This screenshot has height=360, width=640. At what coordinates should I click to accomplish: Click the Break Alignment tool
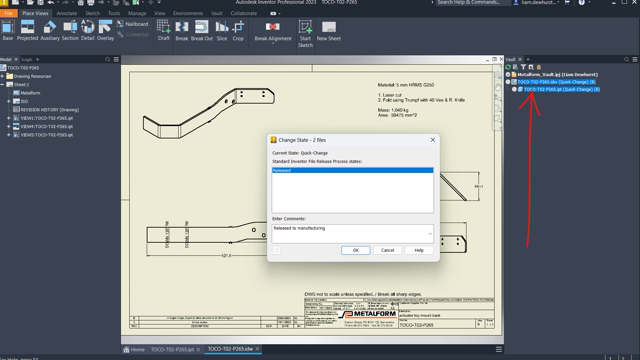pyautogui.click(x=273, y=32)
